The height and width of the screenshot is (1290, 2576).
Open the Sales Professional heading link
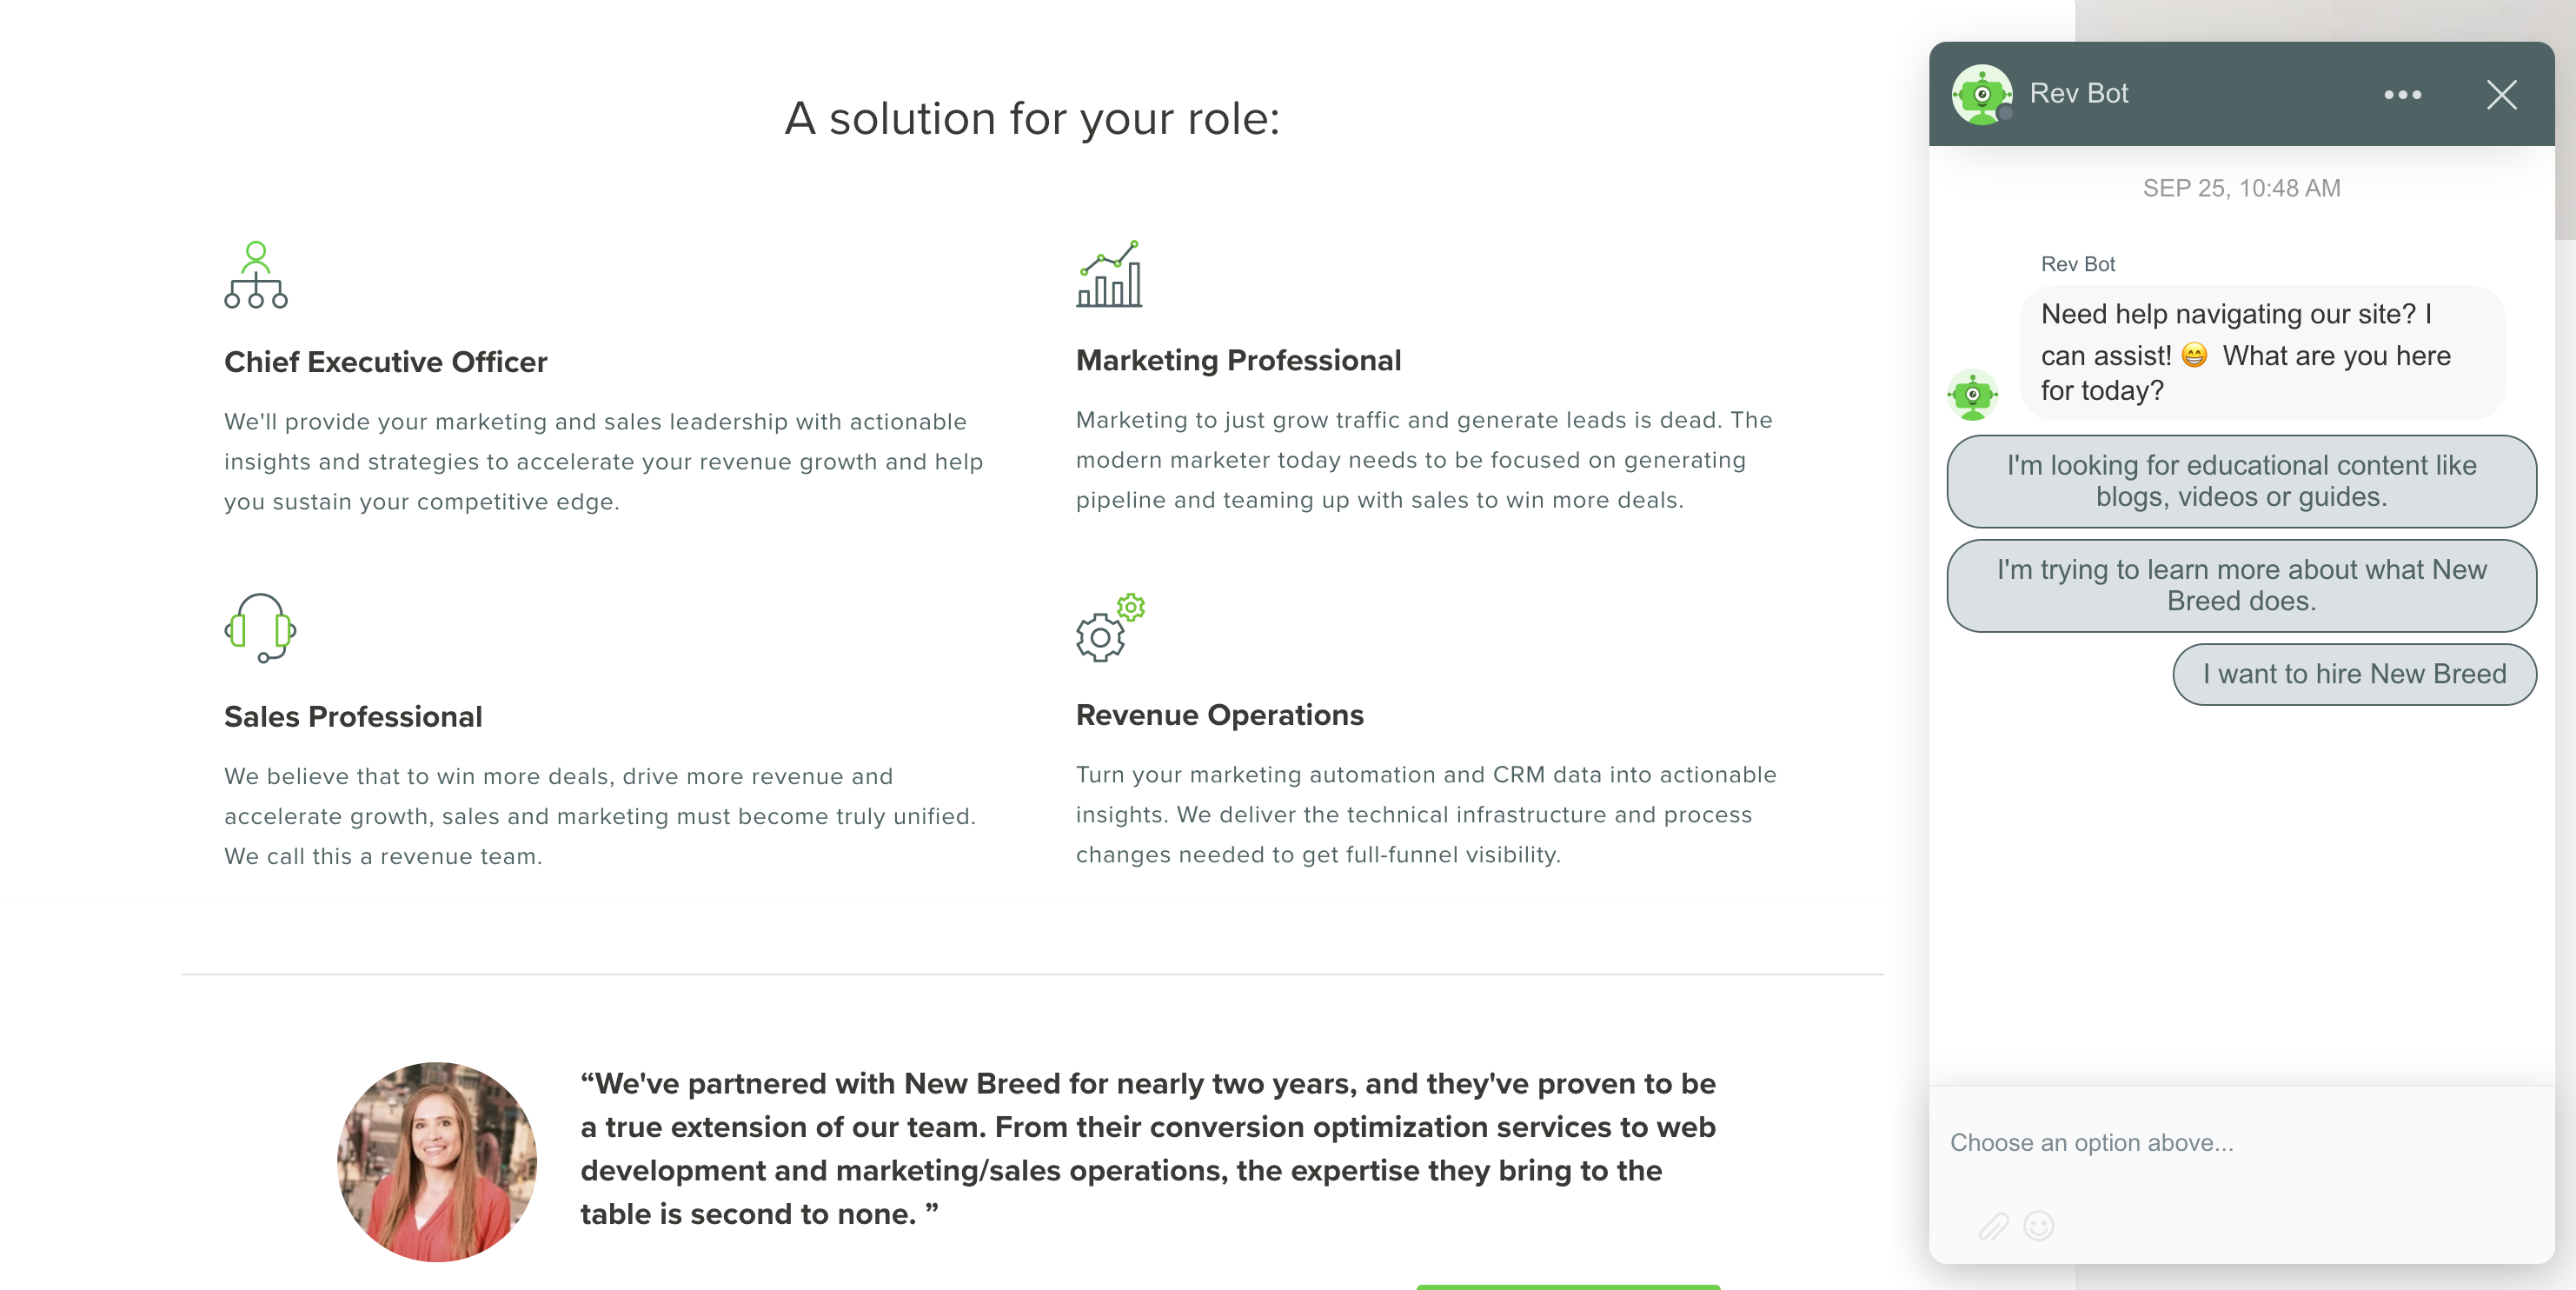[x=353, y=717]
